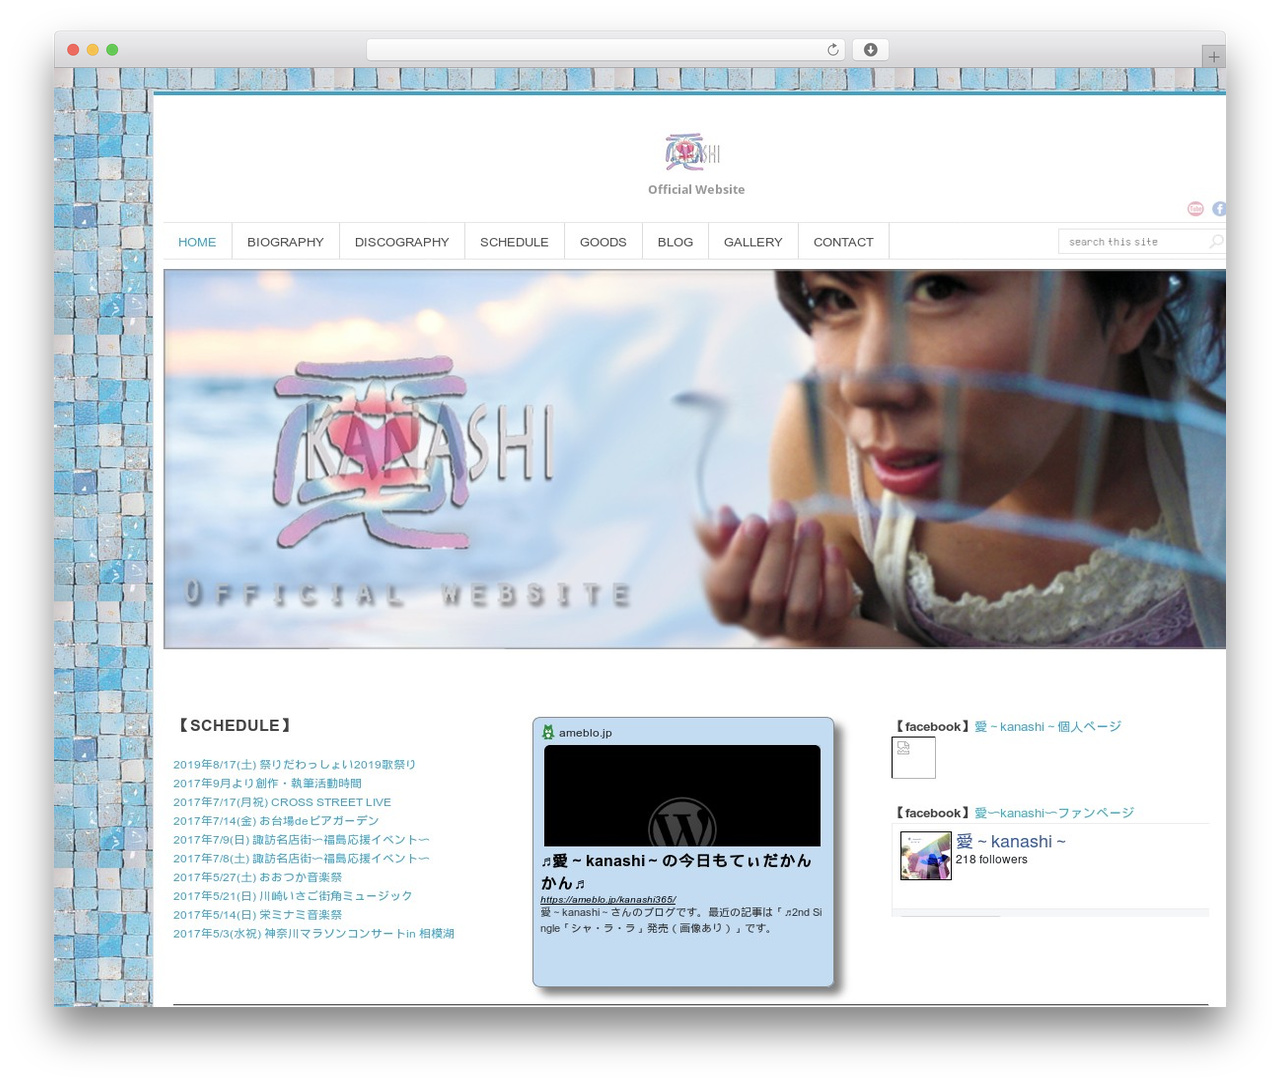This screenshot has width=1280, height=1084.
Task: Open the ameblo blog card title link
Action: pyautogui.click(x=676, y=871)
